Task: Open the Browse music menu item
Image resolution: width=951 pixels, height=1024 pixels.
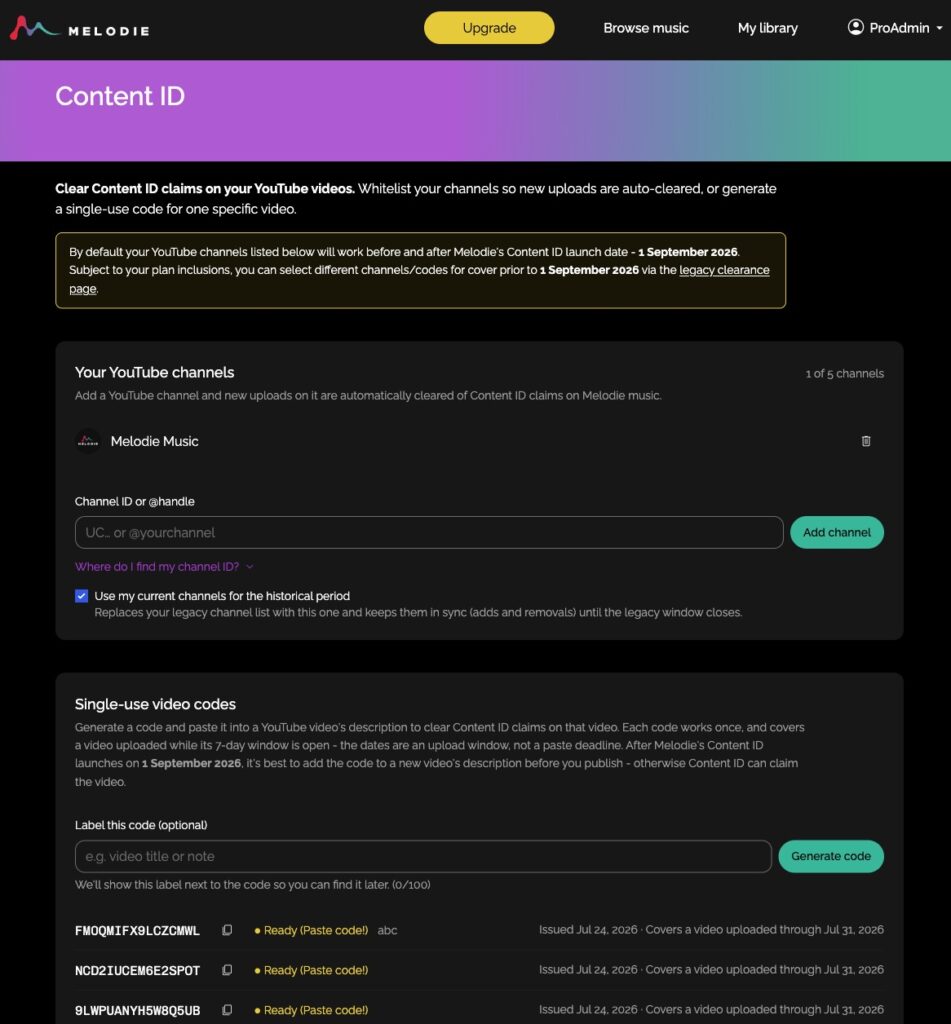Action: click(645, 28)
